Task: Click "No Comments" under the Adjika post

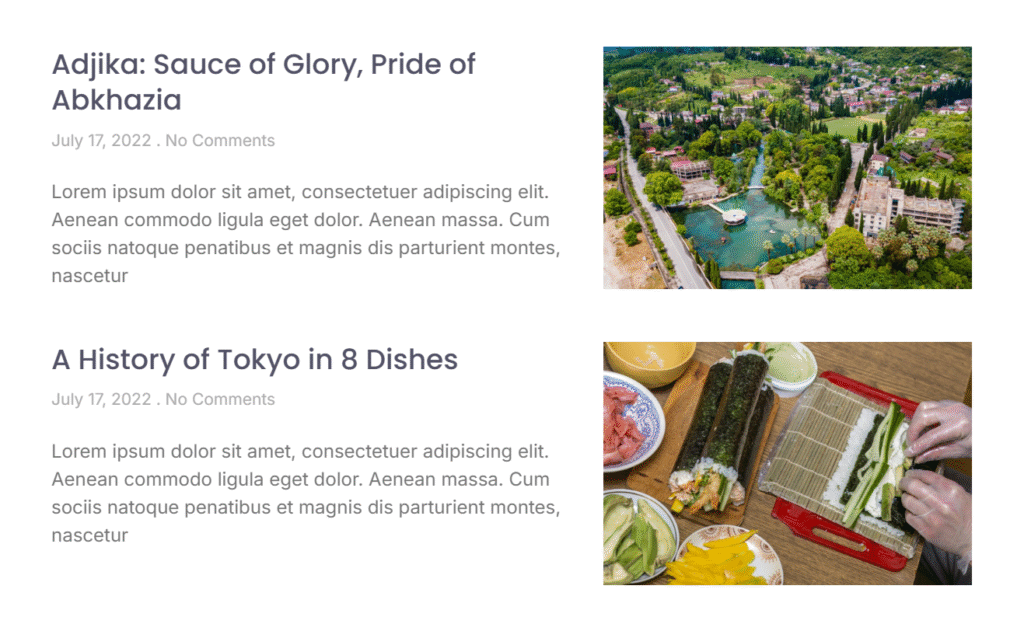Action: coord(220,141)
